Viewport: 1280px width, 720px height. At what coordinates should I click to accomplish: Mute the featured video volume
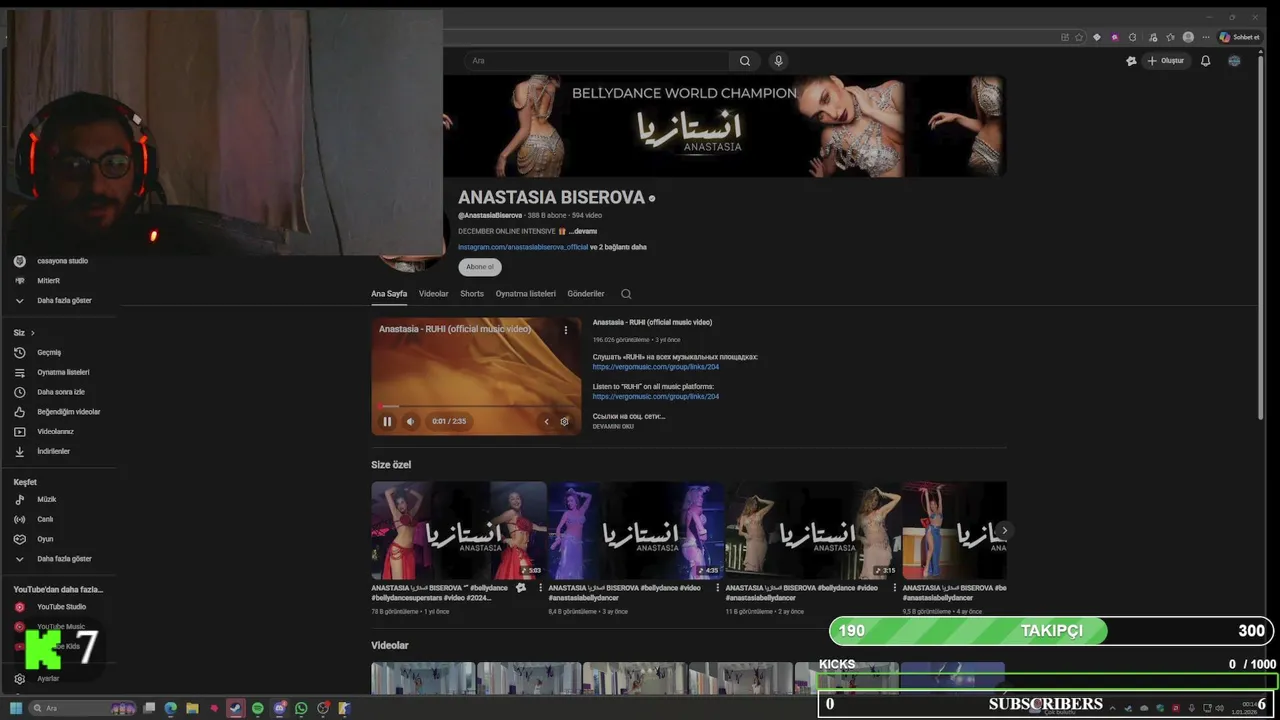tap(410, 422)
